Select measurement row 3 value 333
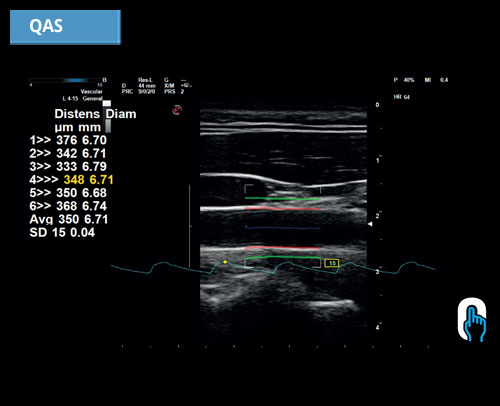 coord(67,166)
